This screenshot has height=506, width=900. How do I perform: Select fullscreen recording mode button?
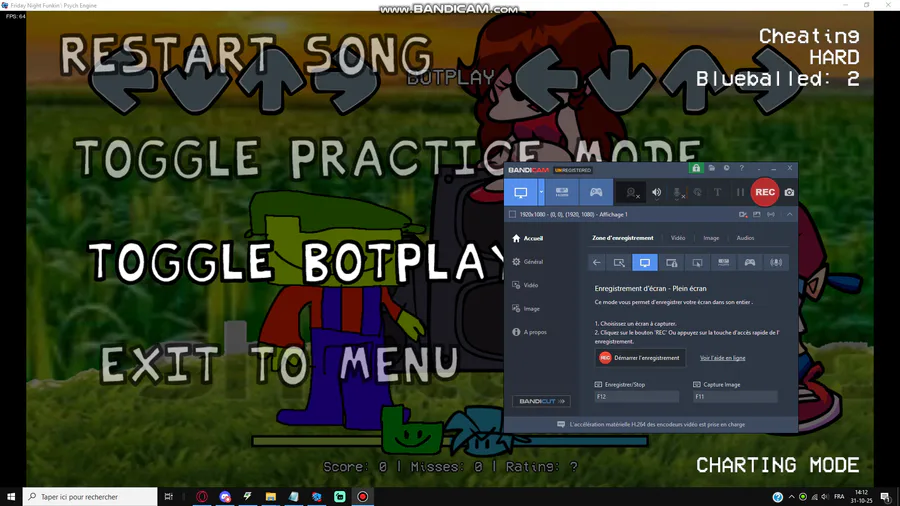coord(645,263)
